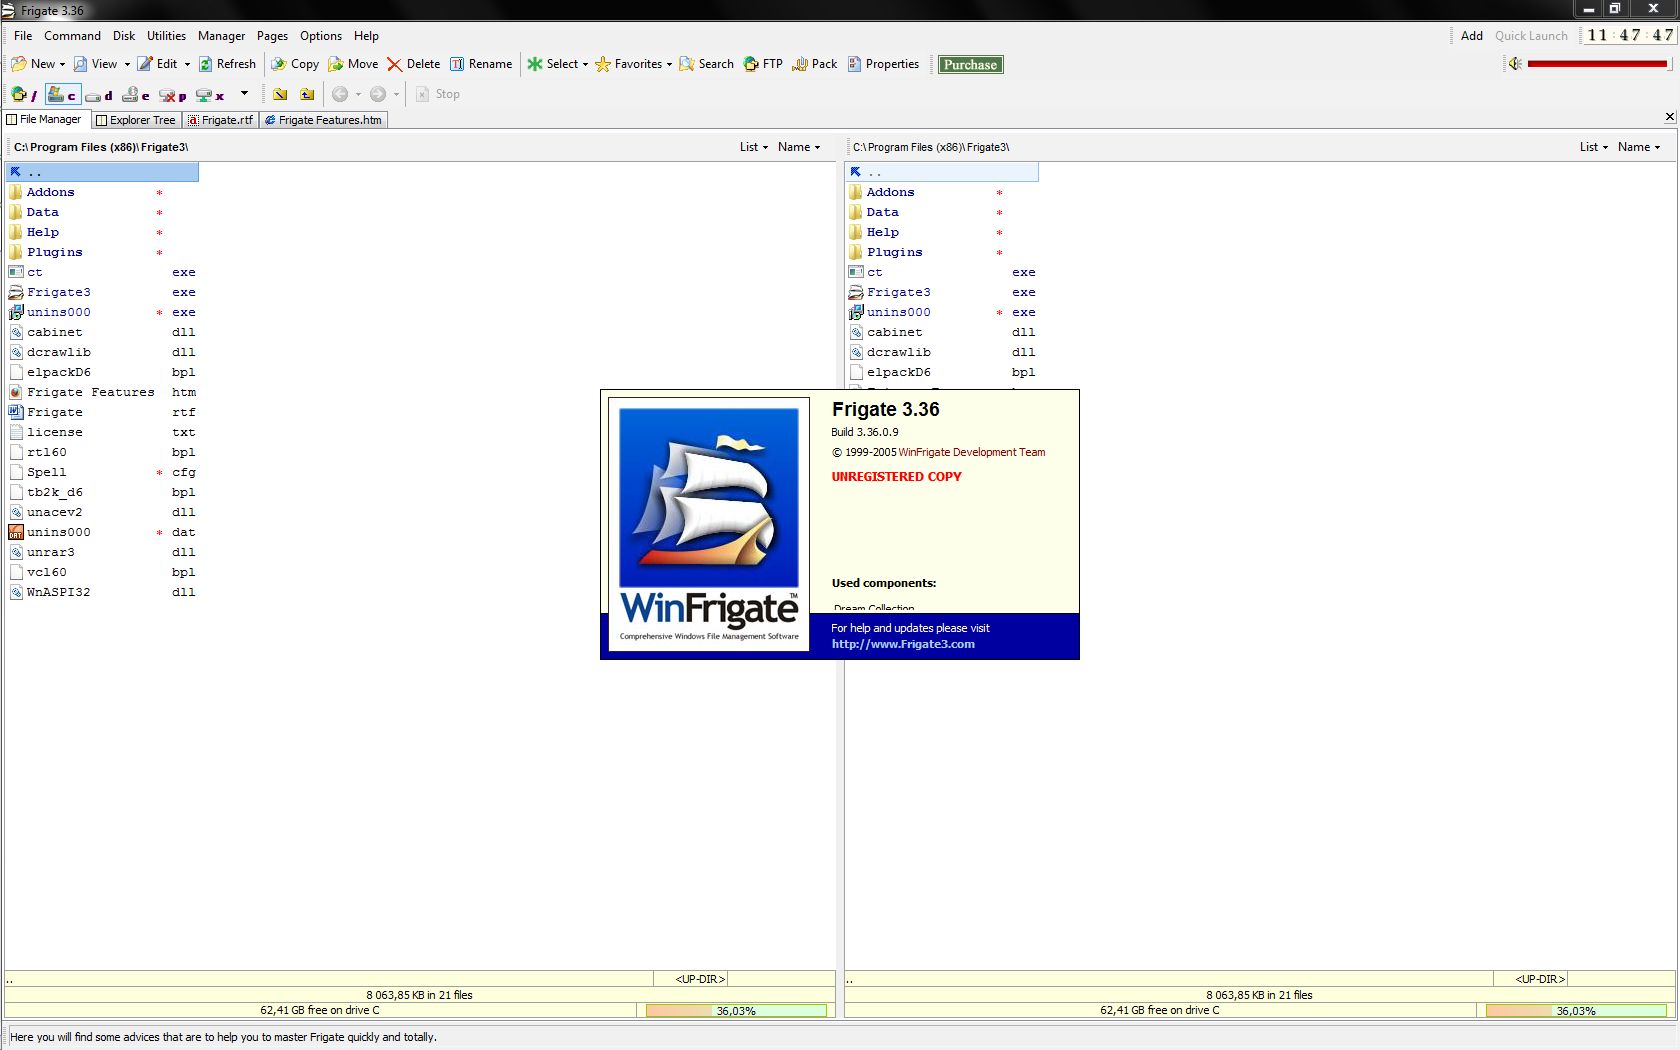1680x1050 pixels.
Task: Refresh the file panel
Action: pyautogui.click(x=227, y=64)
